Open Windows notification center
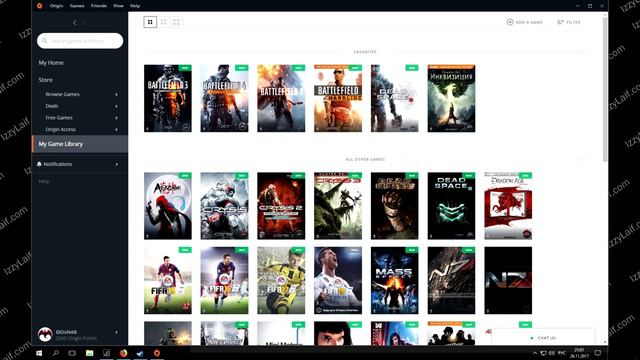This screenshot has width=640, height=360. (x=598, y=353)
